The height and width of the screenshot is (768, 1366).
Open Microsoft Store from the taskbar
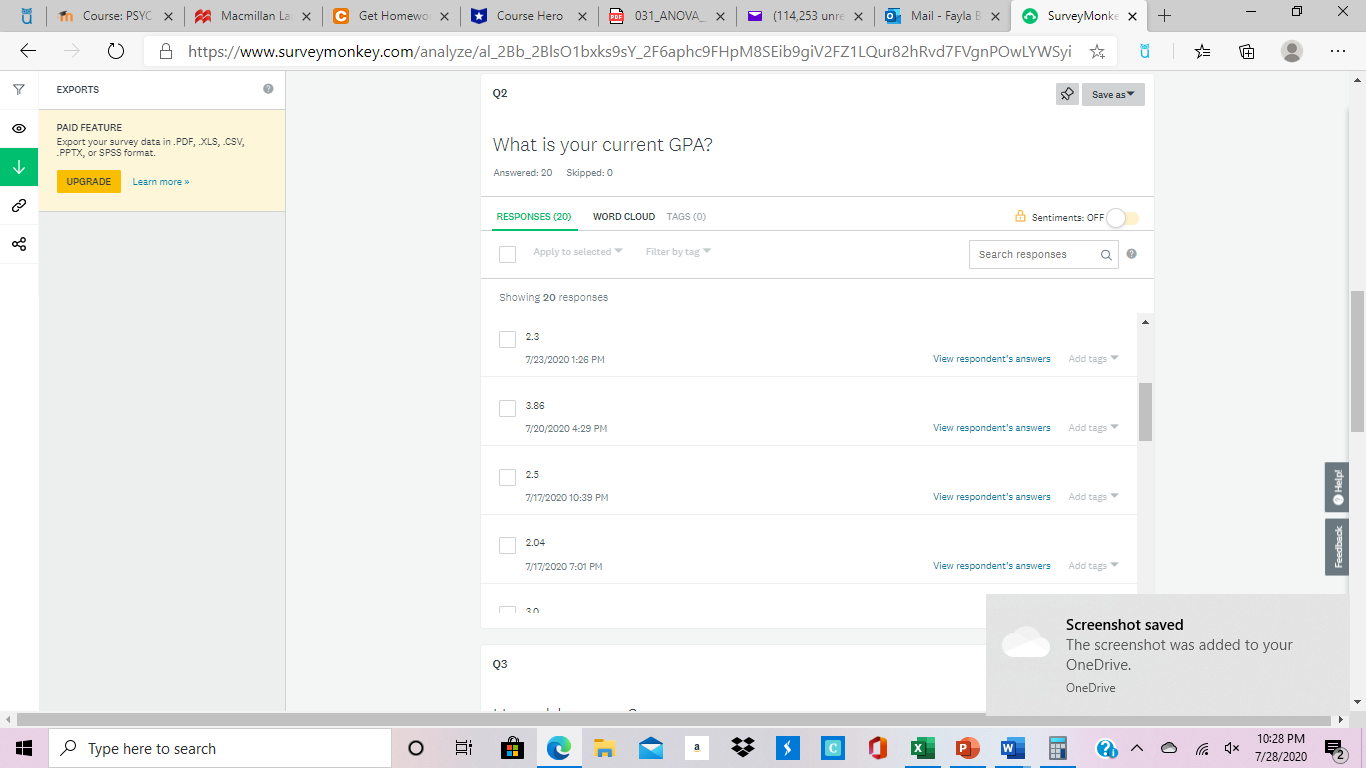click(x=512, y=748)
